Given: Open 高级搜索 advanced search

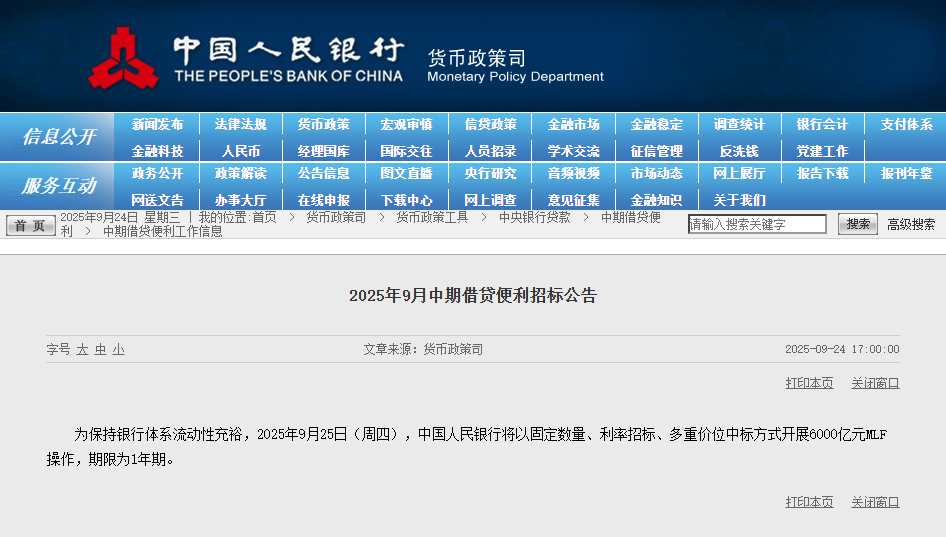Looking at the screenshot, I should coord(911,224).
